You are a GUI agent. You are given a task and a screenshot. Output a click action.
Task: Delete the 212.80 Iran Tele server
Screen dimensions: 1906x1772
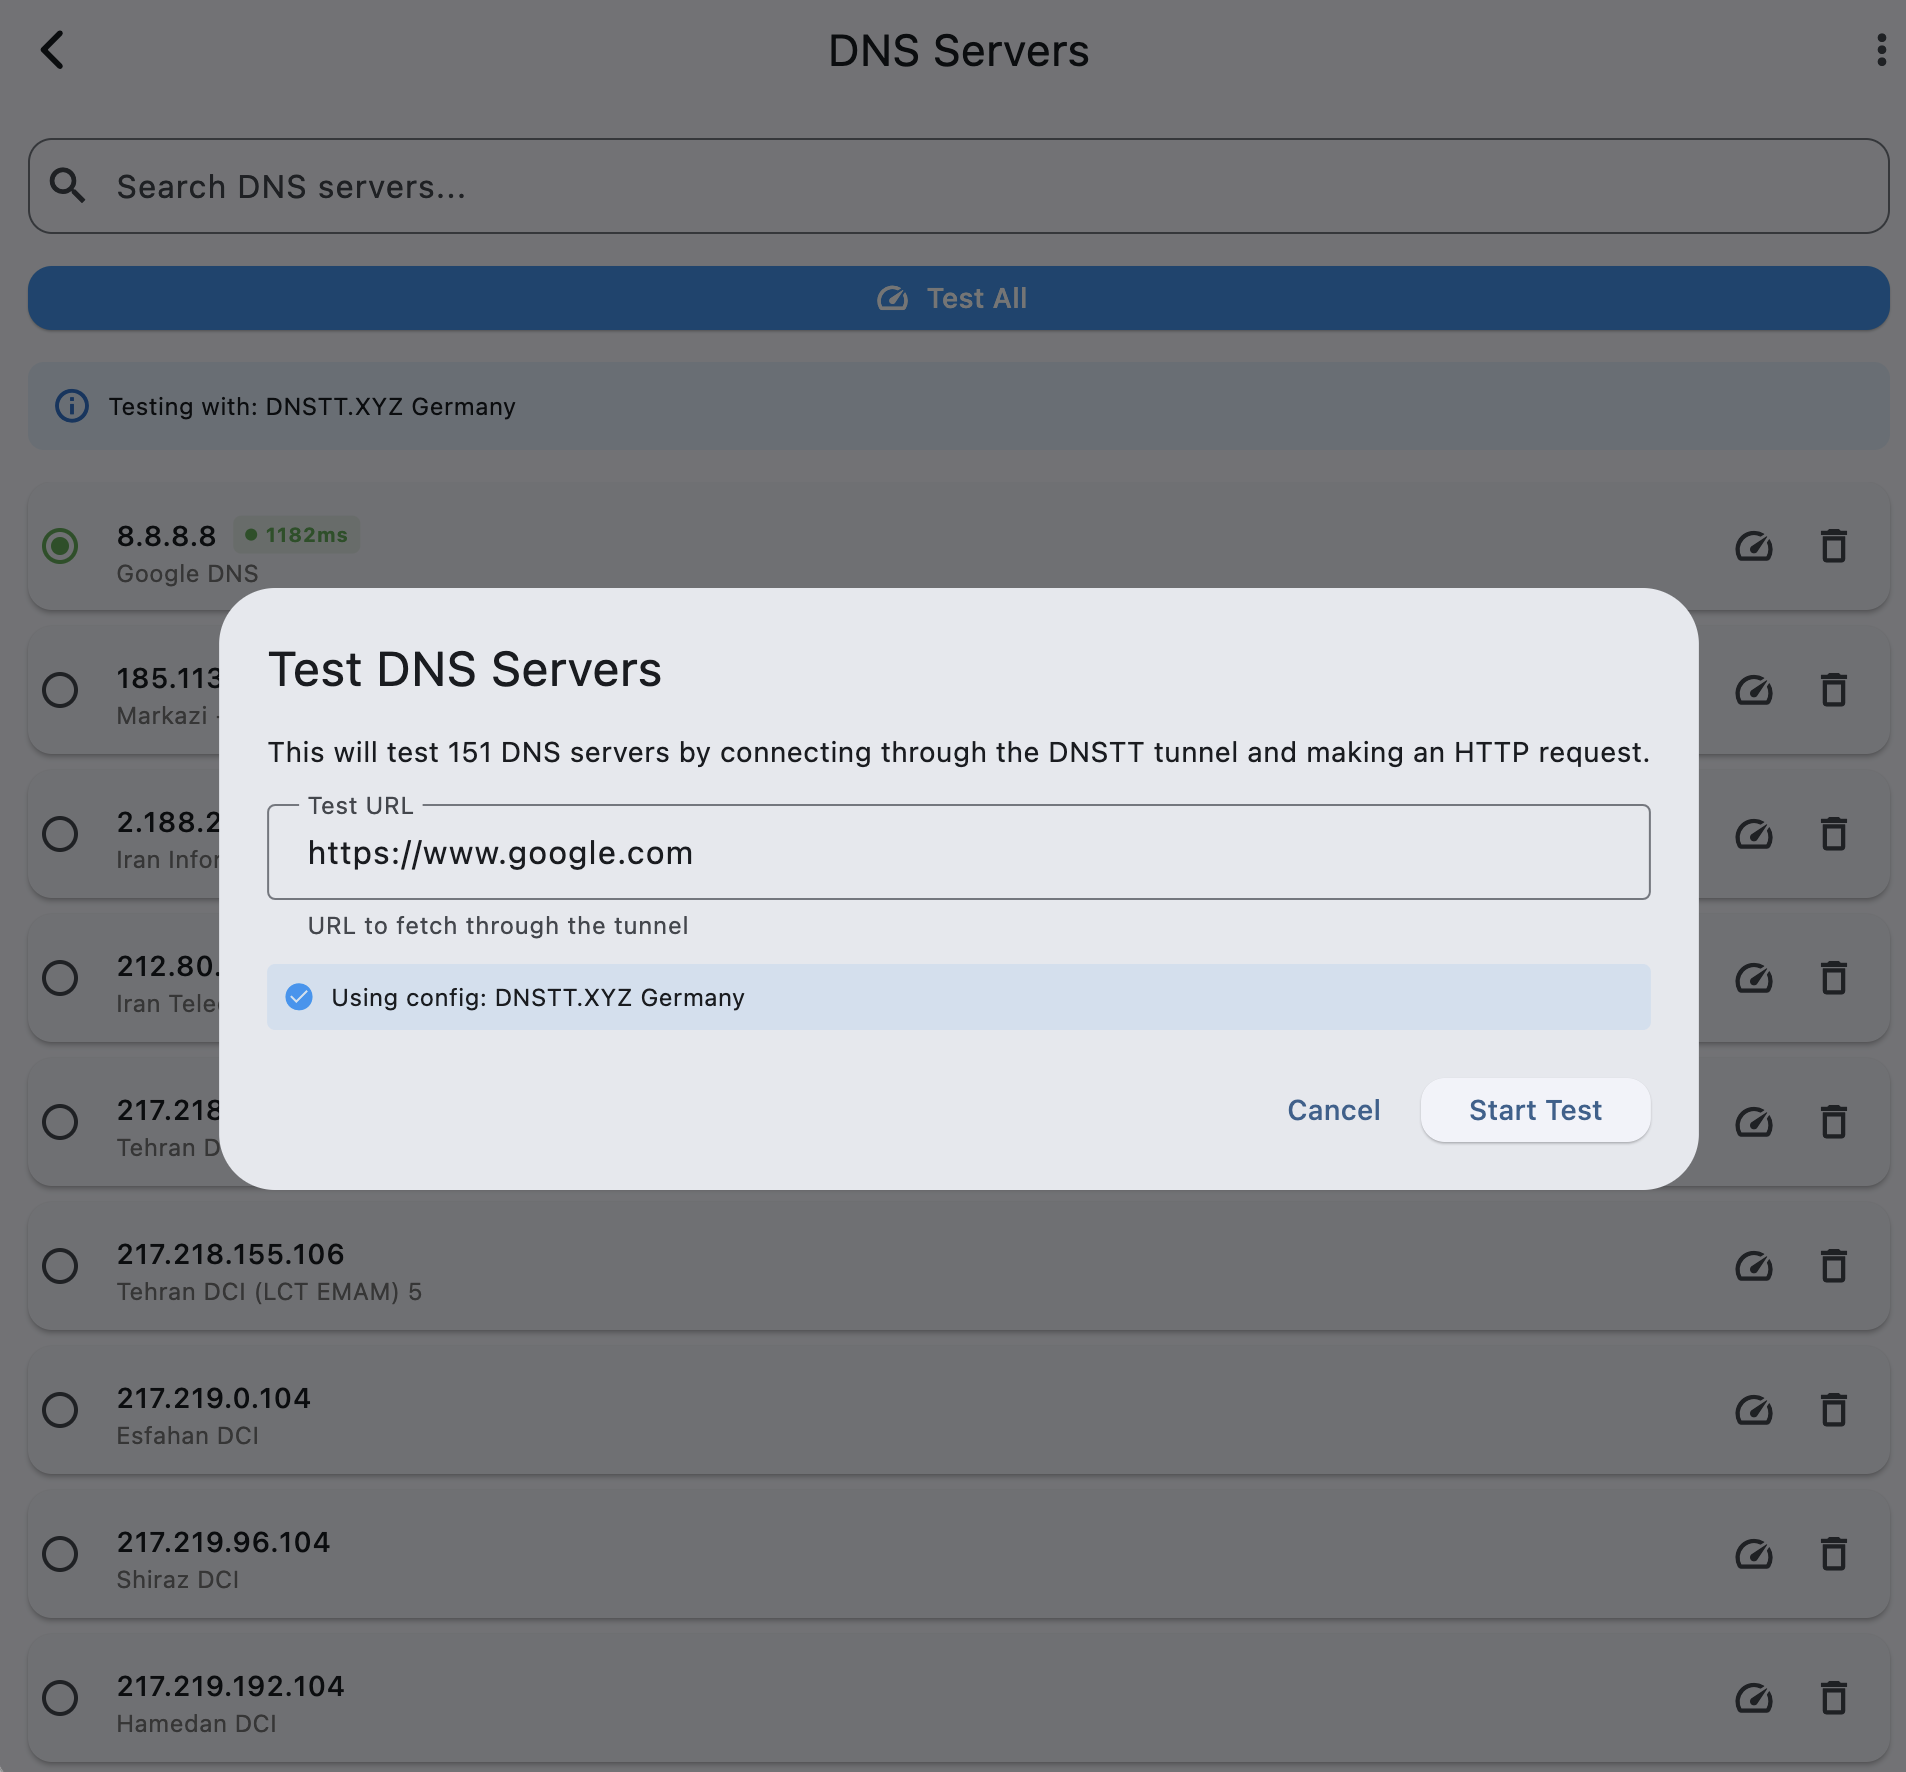click(1833, 979)
